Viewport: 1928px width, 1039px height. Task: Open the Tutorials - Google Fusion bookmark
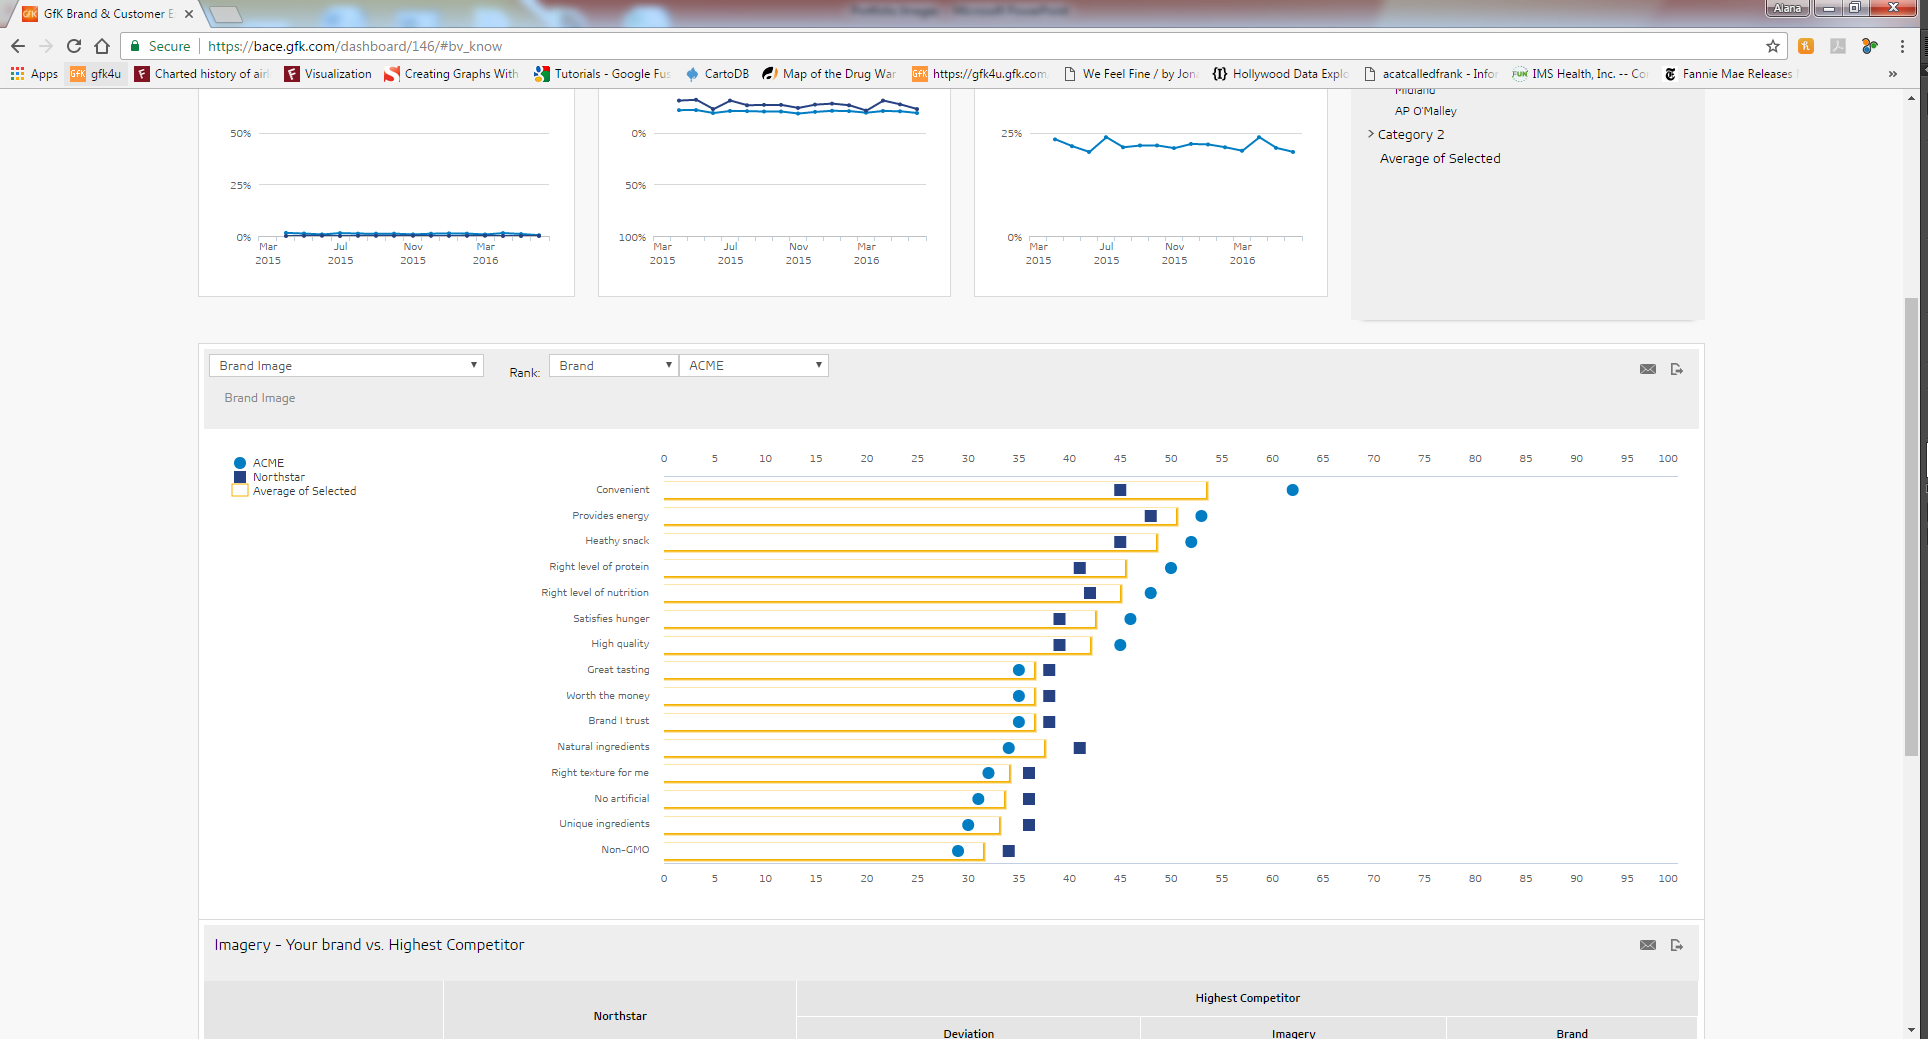pyautogui.click(x=602, y=74)
